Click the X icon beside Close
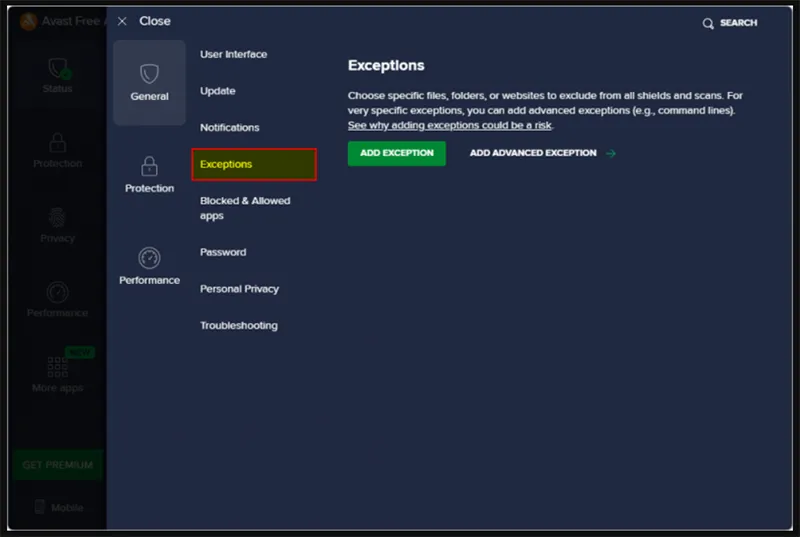 tap(122, 21)
